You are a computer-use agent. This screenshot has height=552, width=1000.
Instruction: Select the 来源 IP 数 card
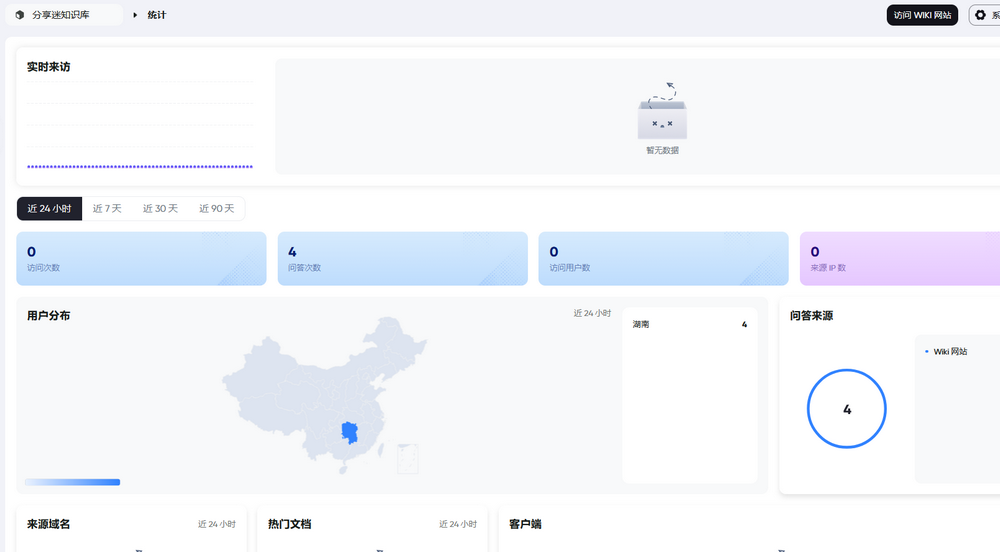pos(900,259)
